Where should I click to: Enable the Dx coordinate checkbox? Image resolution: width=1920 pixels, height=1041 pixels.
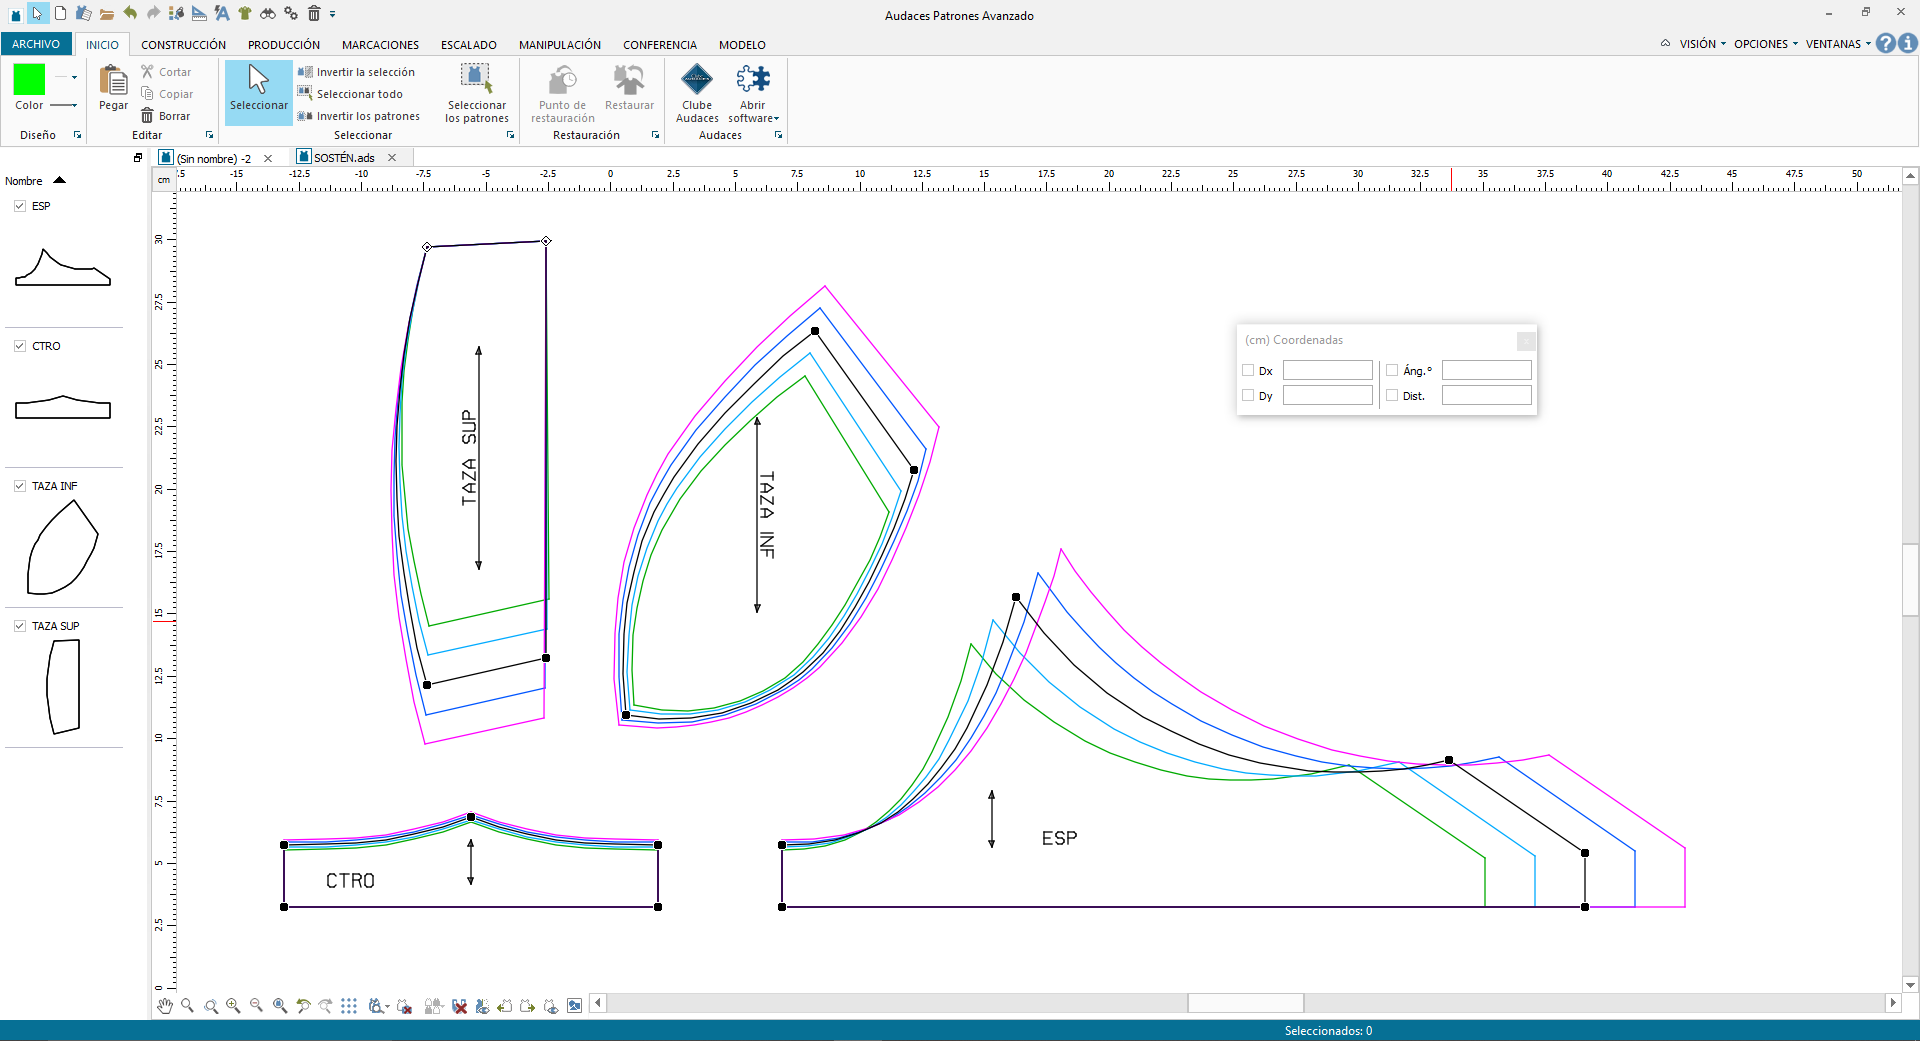pyautogui.click(x=1248, y=370)
